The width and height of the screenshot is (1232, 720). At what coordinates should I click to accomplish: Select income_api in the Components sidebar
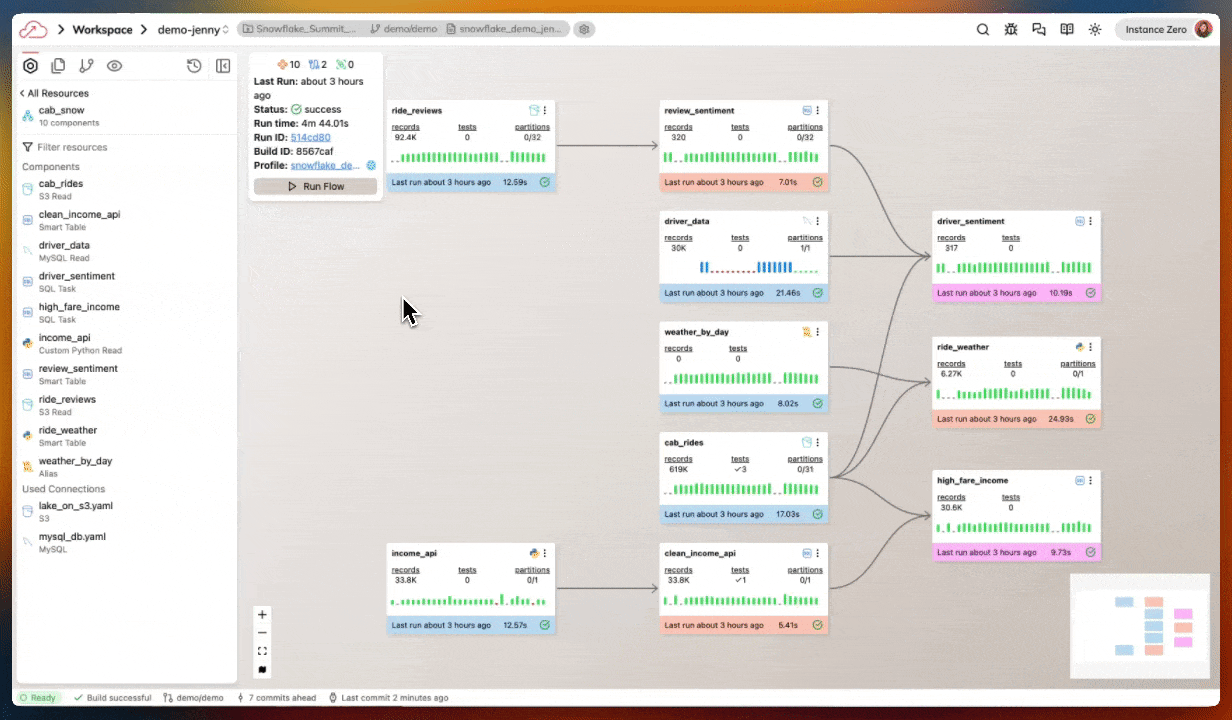pyautogui.click(x=64, y=338)
